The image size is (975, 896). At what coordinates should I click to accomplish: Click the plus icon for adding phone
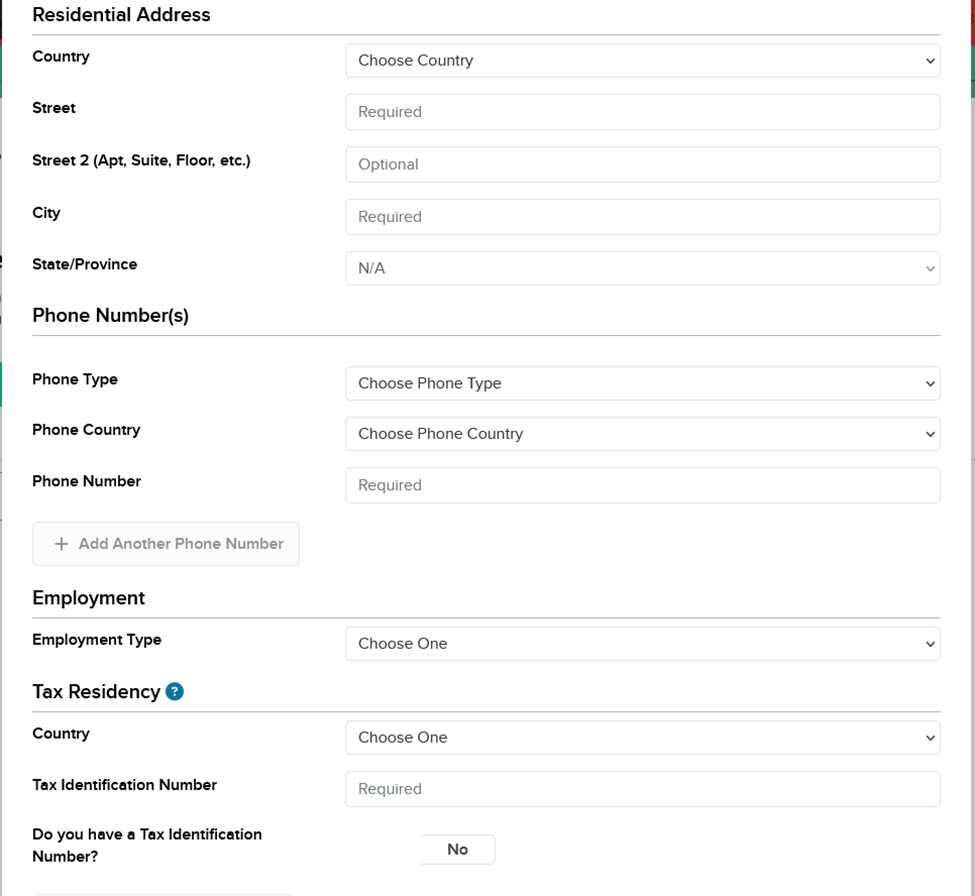tap(61, 544)
